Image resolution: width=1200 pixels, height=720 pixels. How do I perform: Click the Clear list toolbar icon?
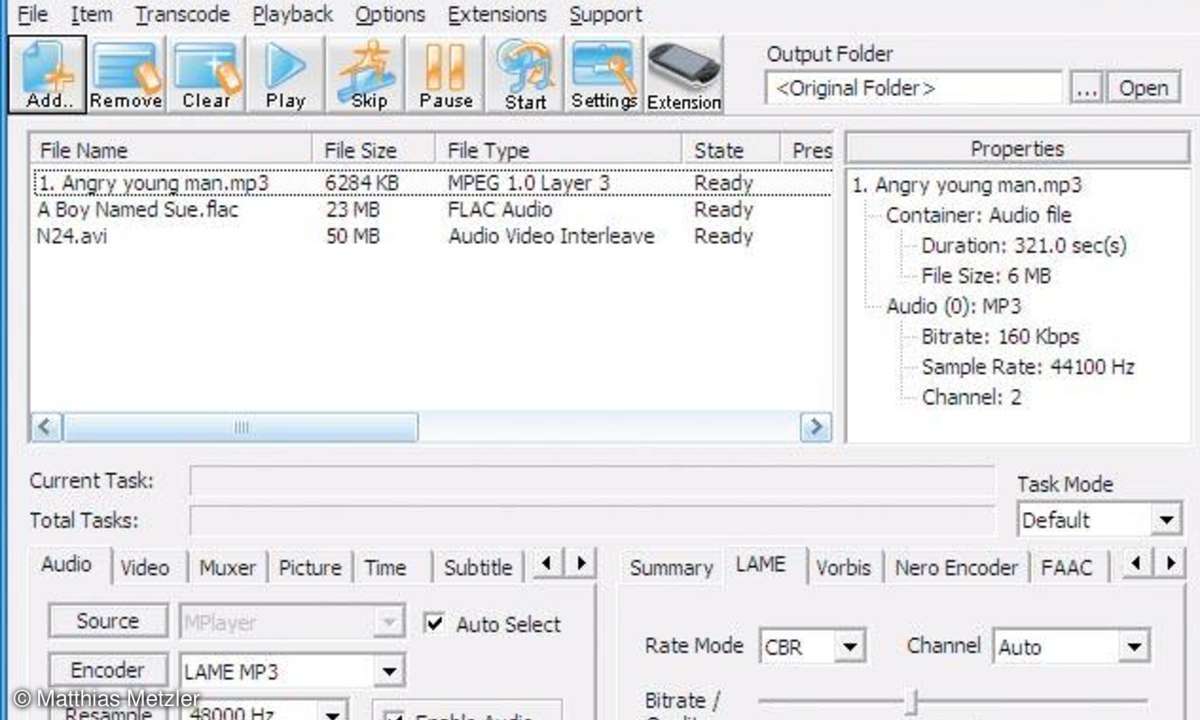point(206,75)
